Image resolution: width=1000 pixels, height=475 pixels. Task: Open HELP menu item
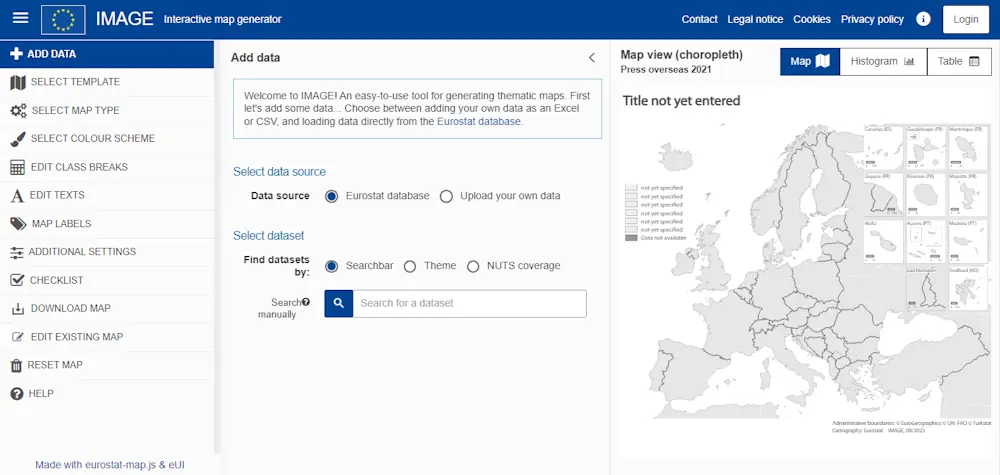tap(107, 393)
